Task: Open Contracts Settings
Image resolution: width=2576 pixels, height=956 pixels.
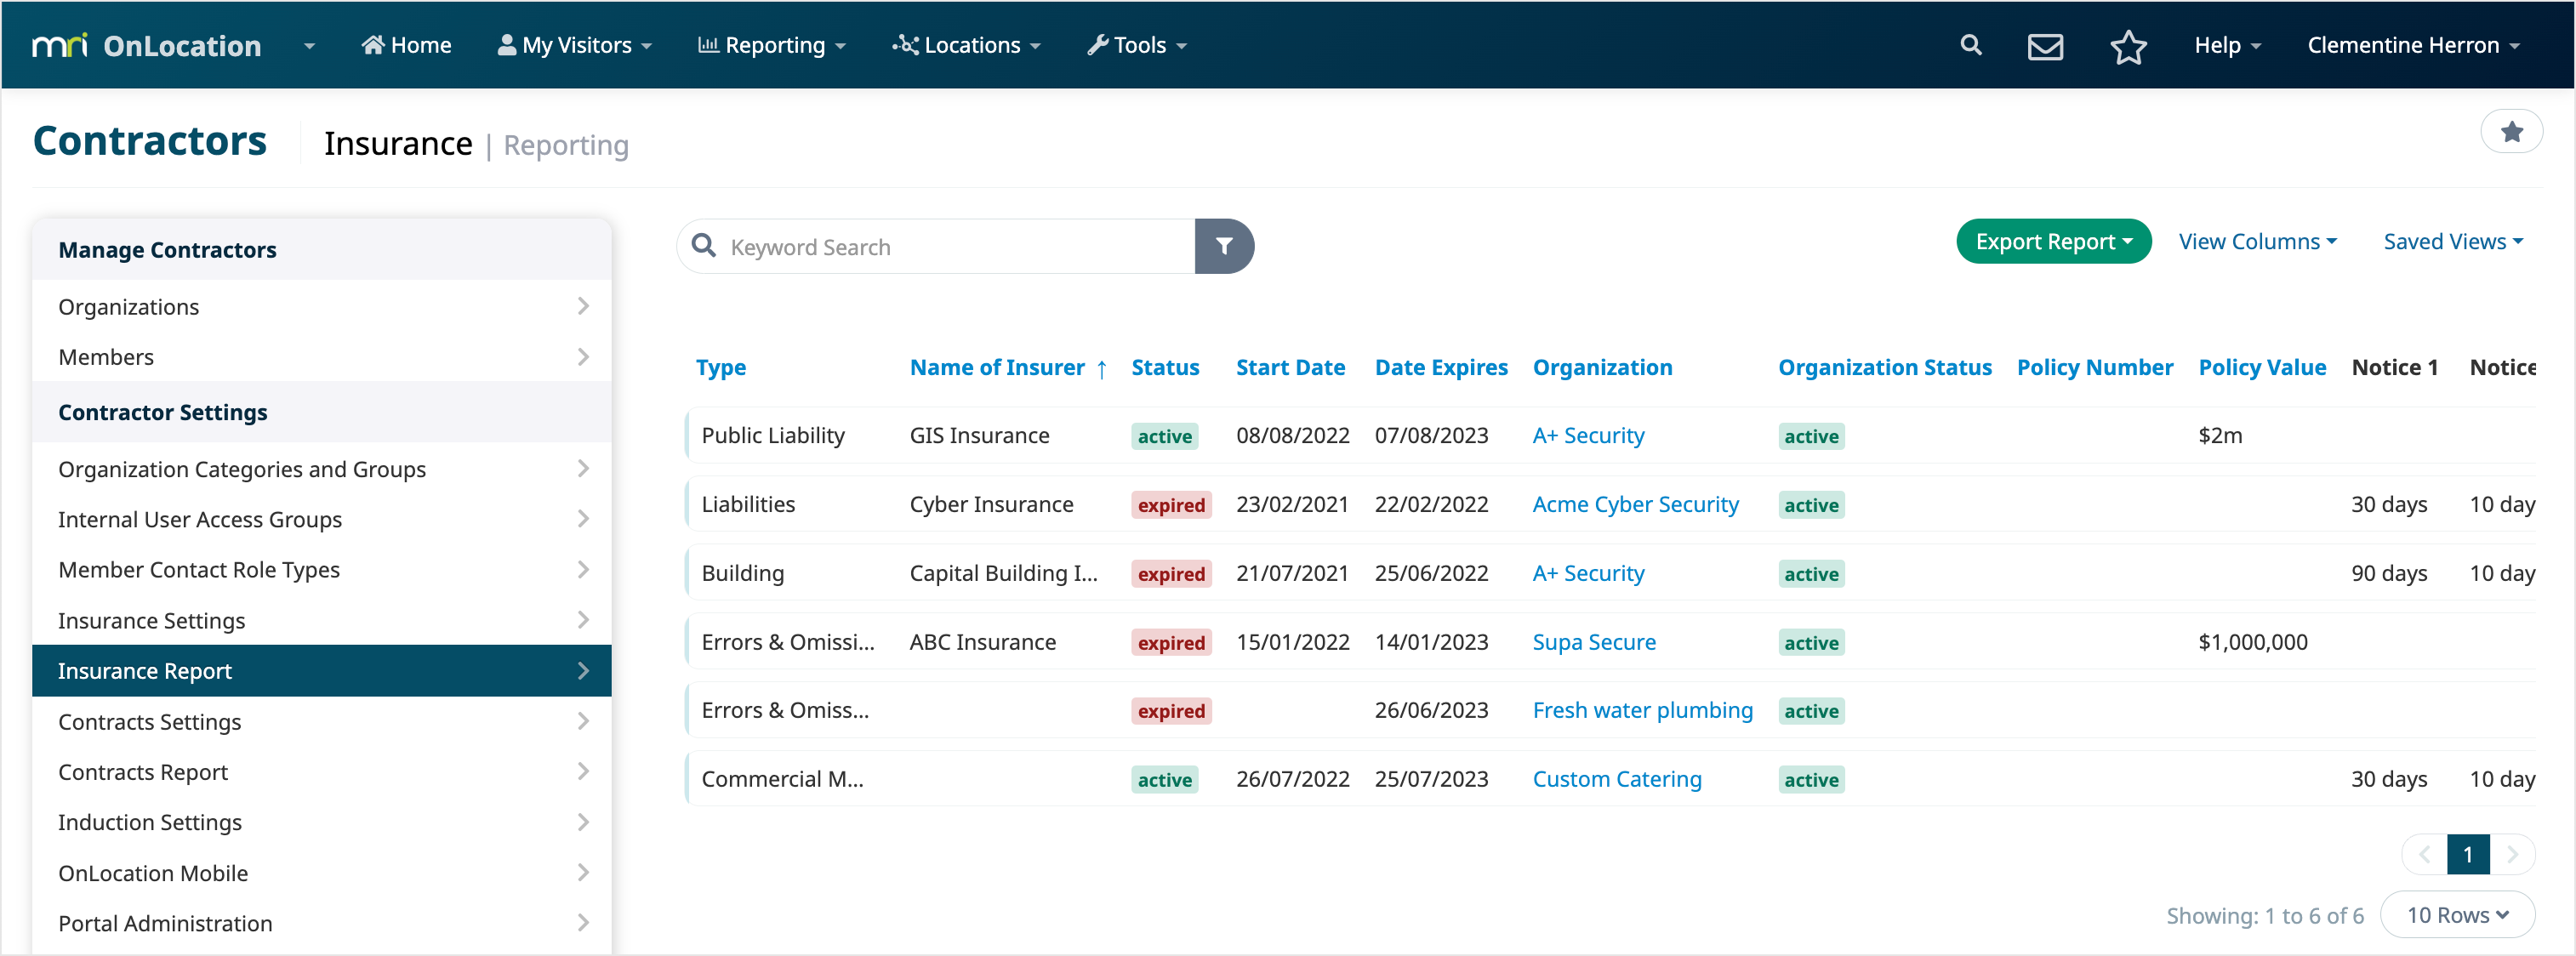Action: [322, 721]
